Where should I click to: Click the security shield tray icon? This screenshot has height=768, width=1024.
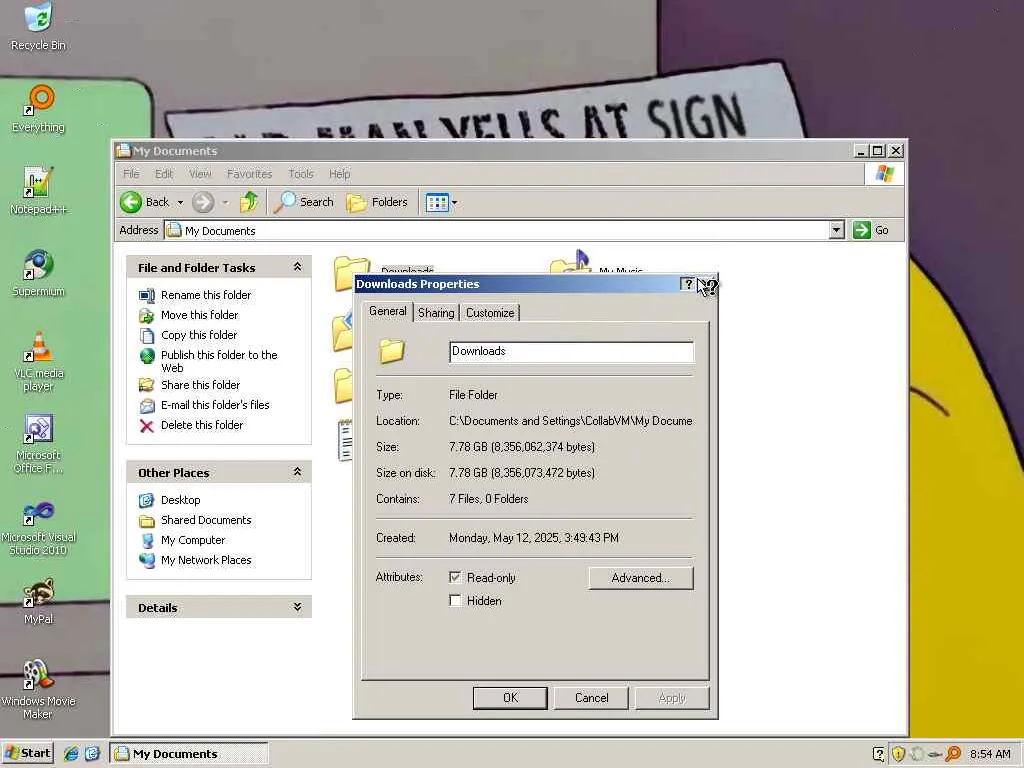pos(898,754)
